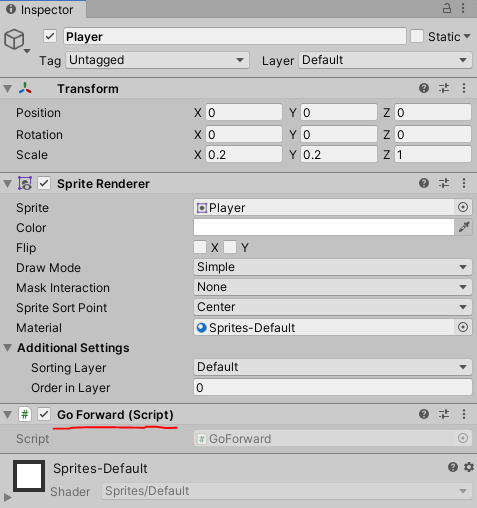Screen dimensions: 477x508
Task: Click the Inspector lock icon
Action: (447, 8)
